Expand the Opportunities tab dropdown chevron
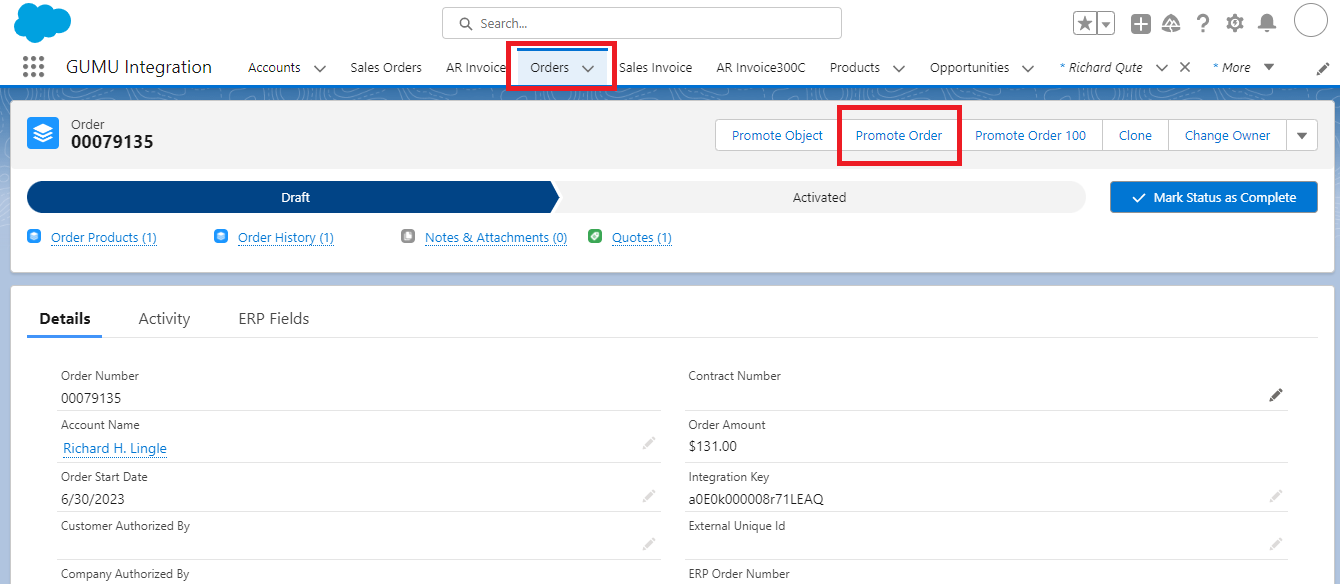Viewport: 1340px width, 584px height. pyautogui.click(x=1028, y=68)
